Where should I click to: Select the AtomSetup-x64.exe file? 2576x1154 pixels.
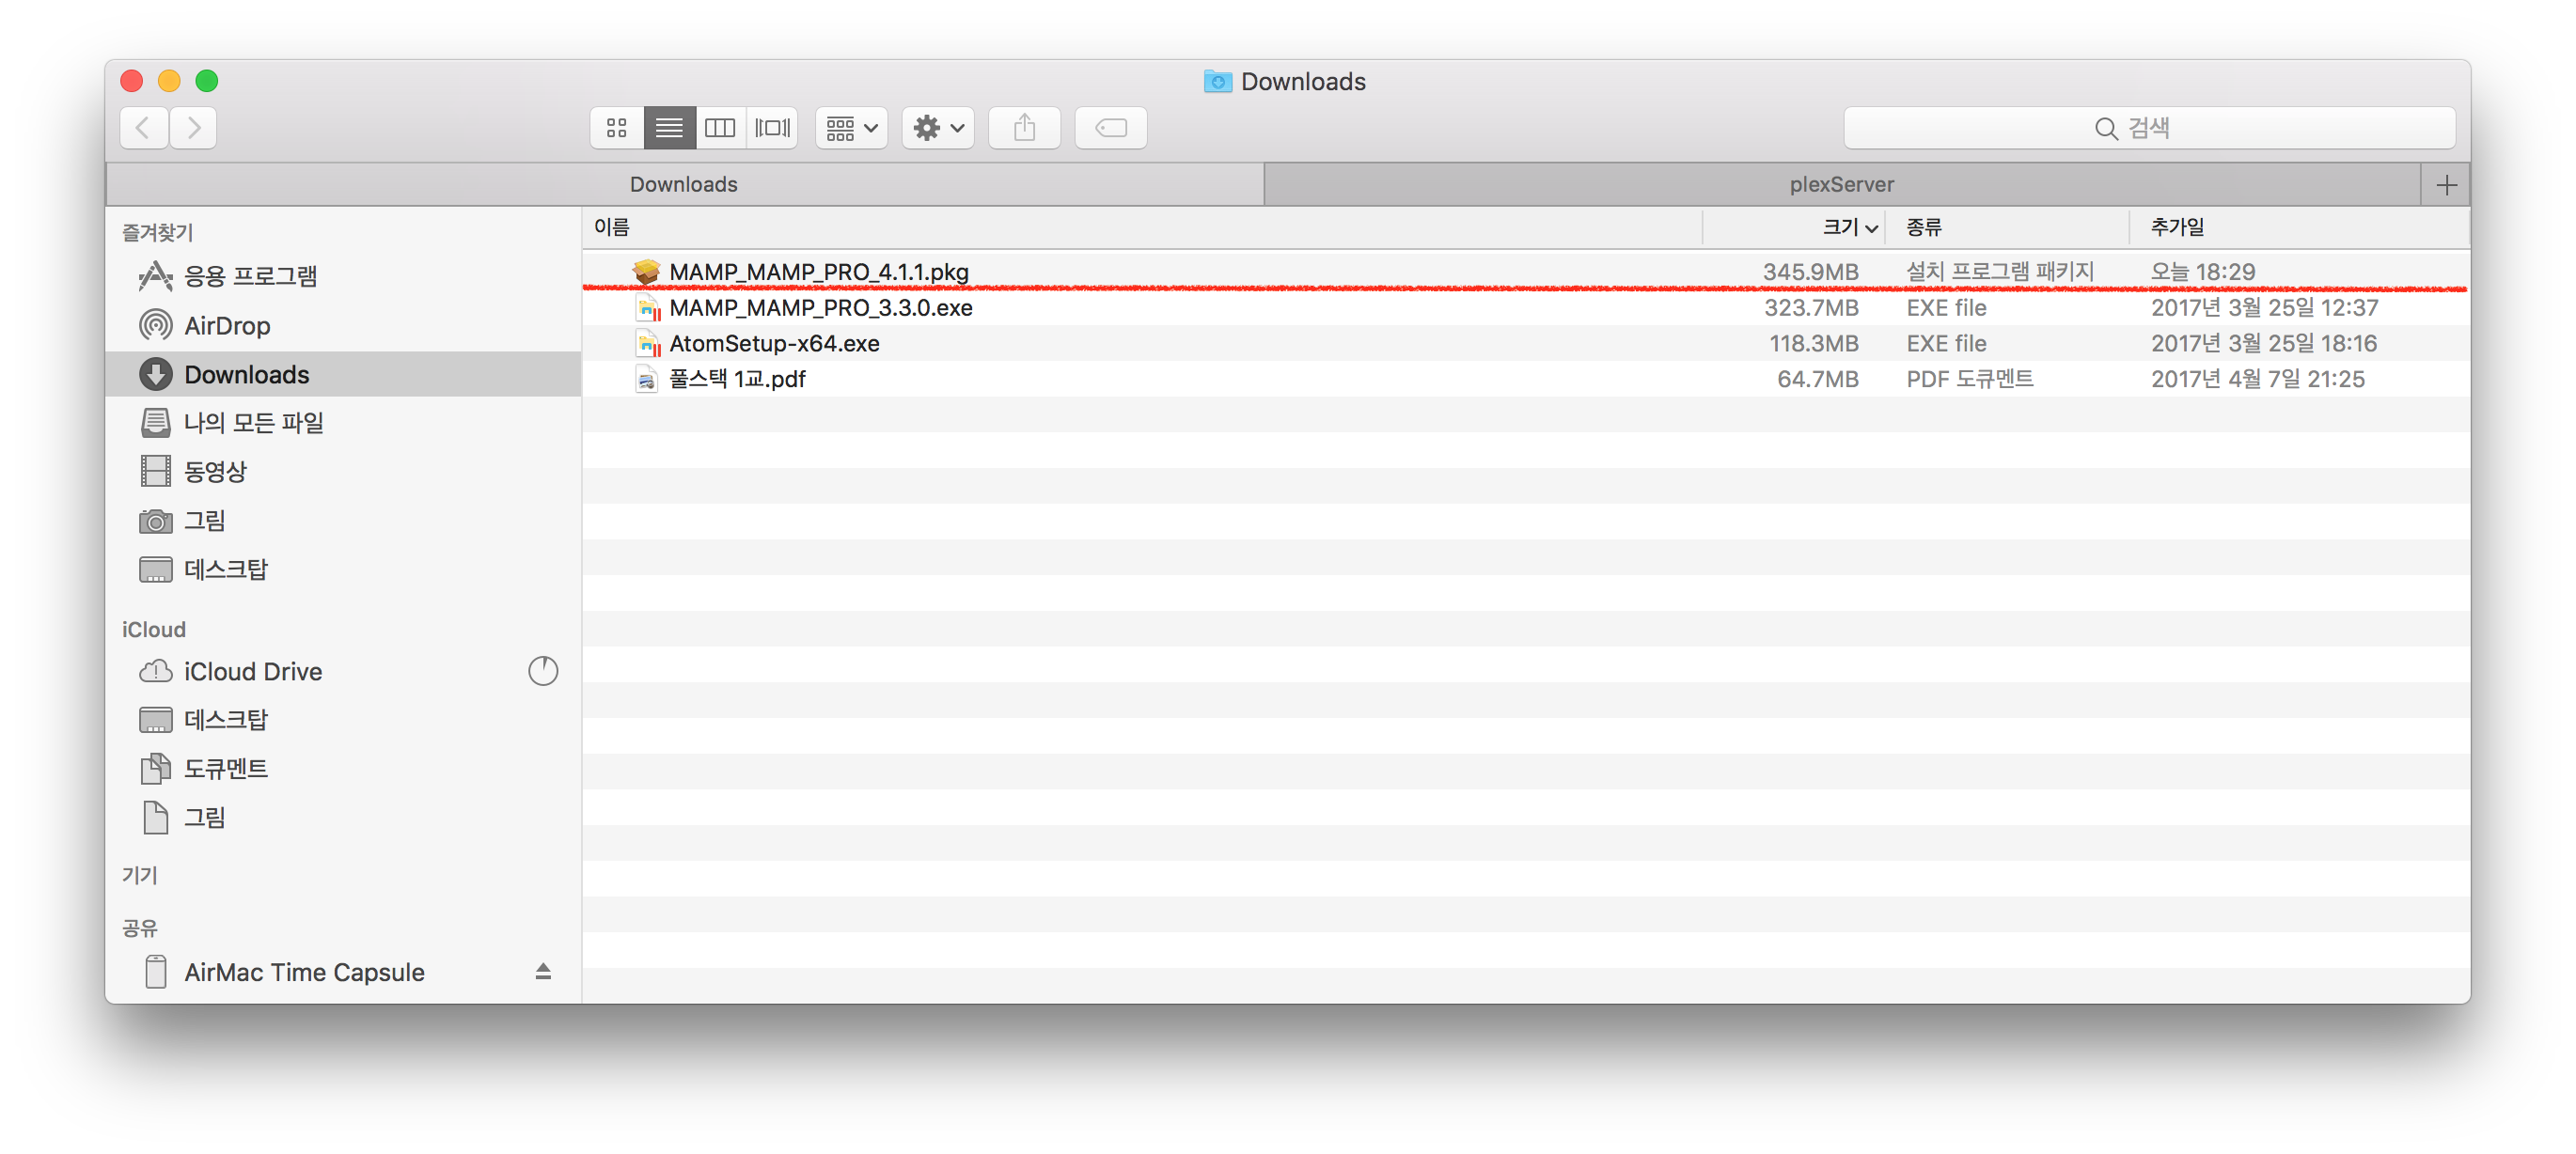[x=1526, y=343]
